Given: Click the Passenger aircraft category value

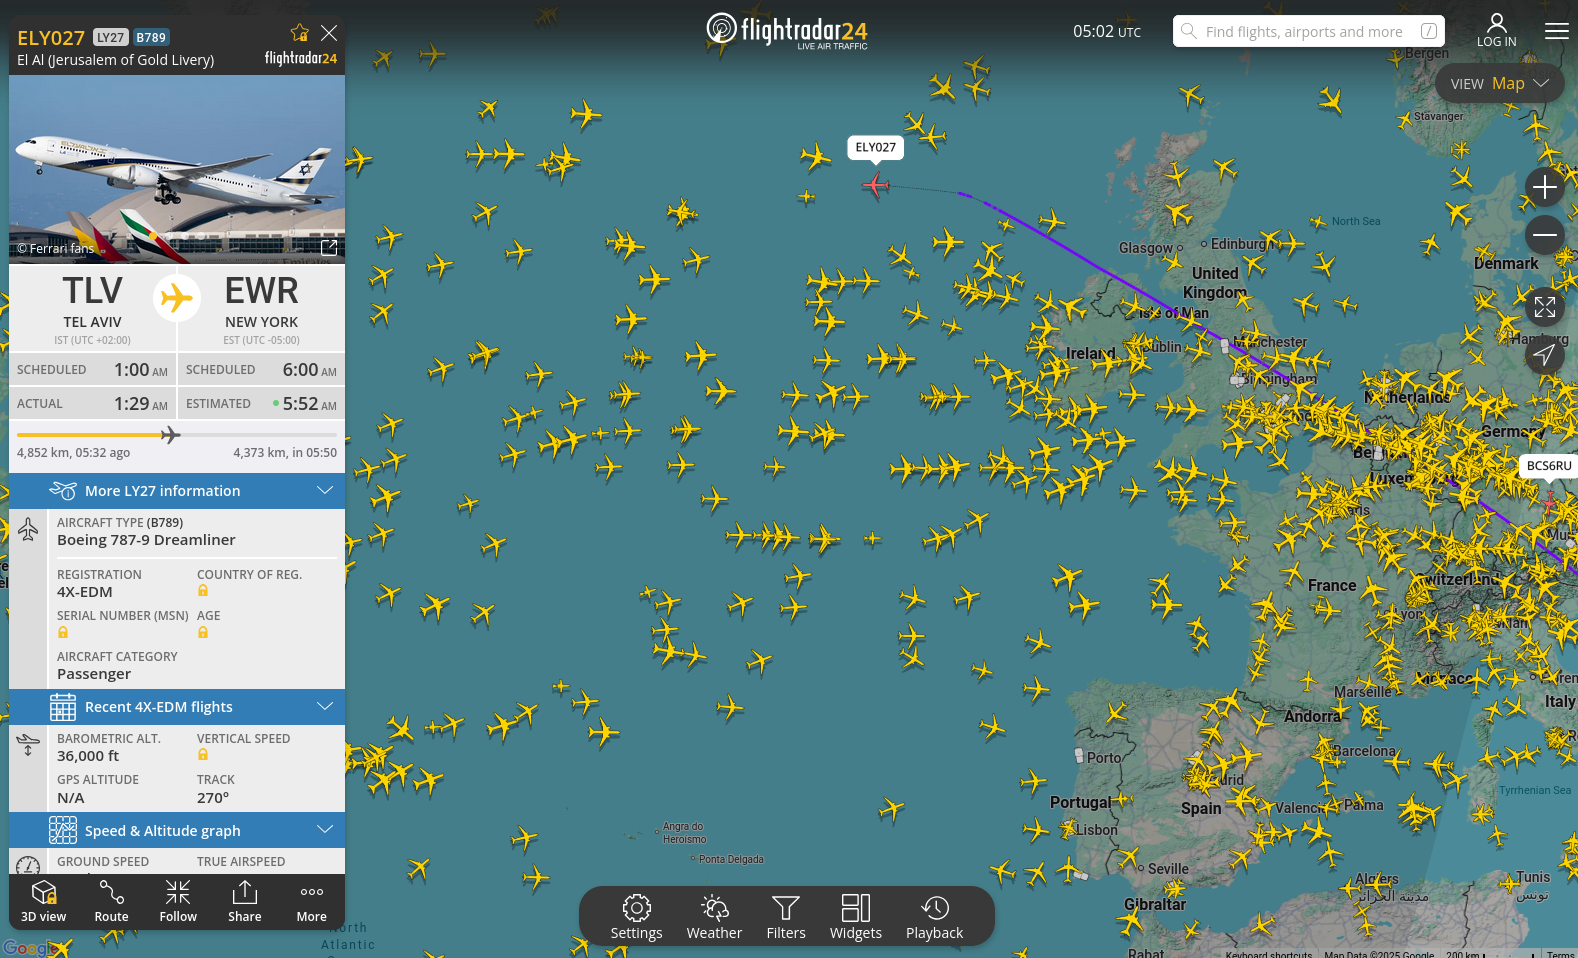Looking at the screenshot, I should [94, 674].
